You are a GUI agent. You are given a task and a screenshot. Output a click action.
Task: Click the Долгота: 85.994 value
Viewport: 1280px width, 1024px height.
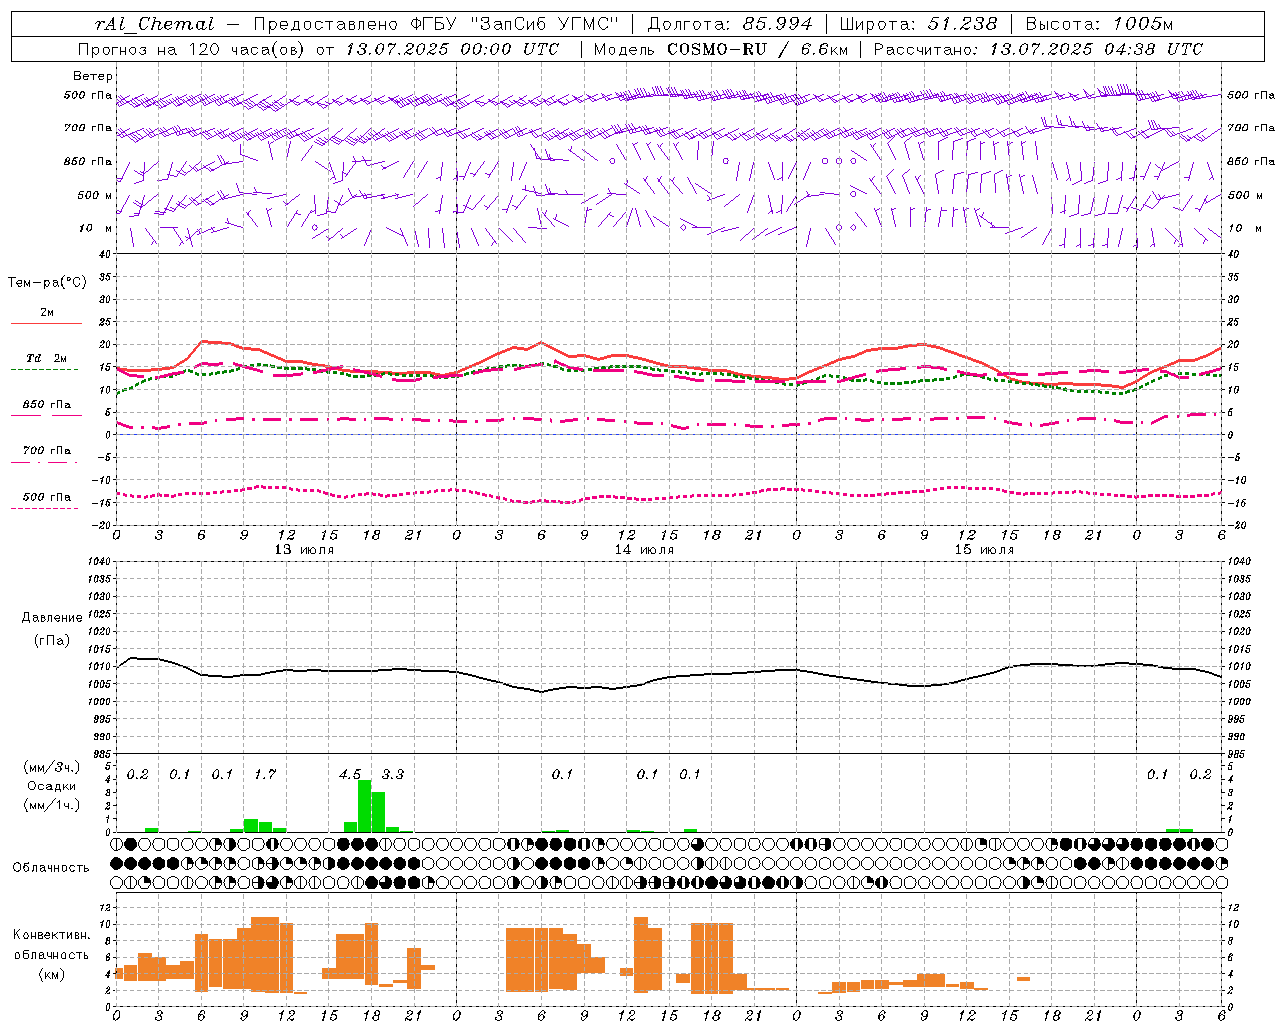click(x=729, y=24)
